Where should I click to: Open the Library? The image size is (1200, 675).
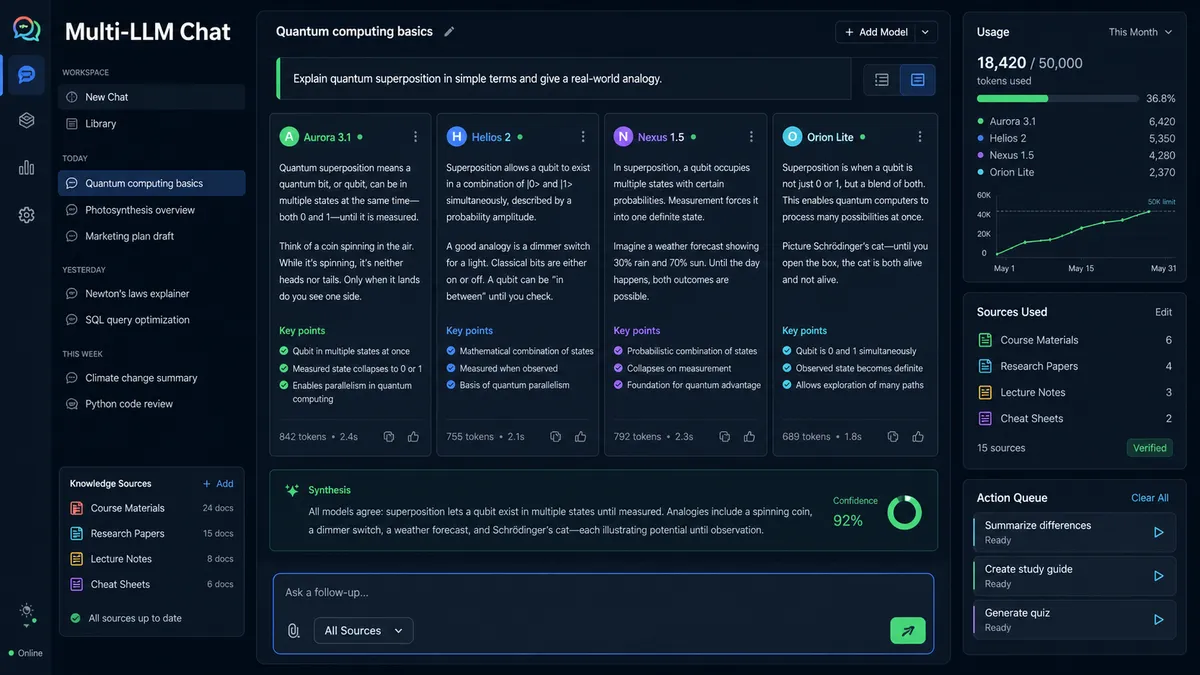tap(151, 124)
